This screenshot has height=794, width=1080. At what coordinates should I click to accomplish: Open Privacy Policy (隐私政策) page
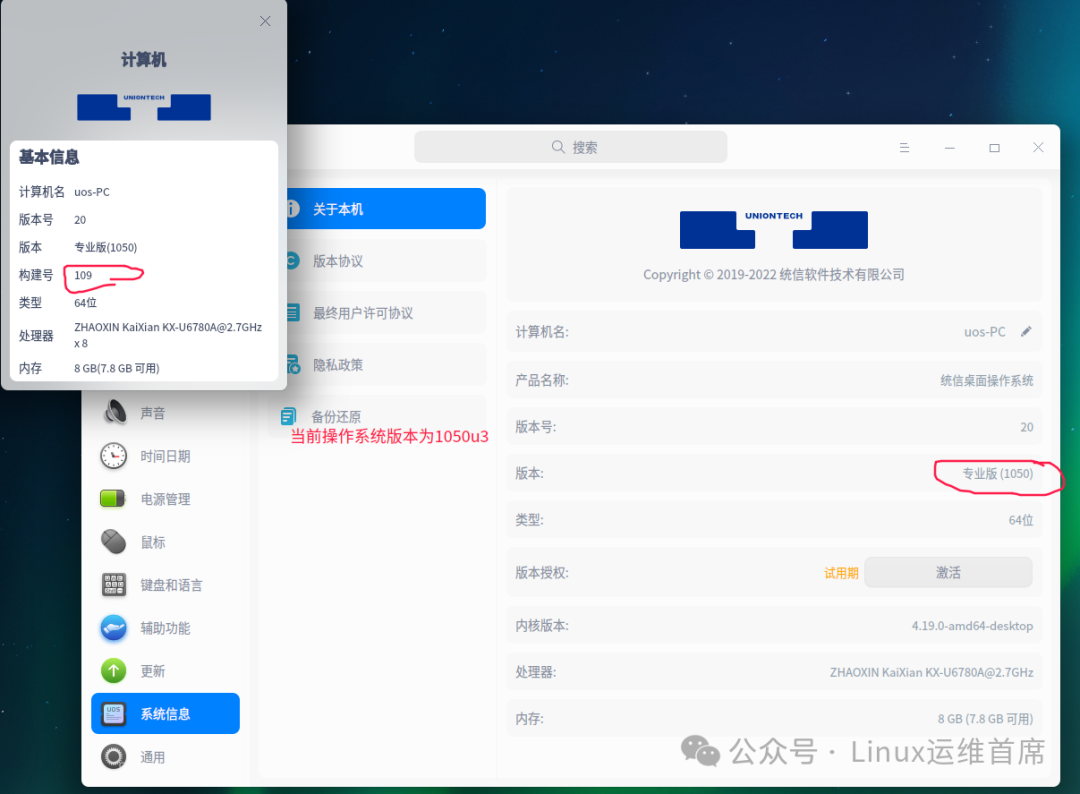386,364
